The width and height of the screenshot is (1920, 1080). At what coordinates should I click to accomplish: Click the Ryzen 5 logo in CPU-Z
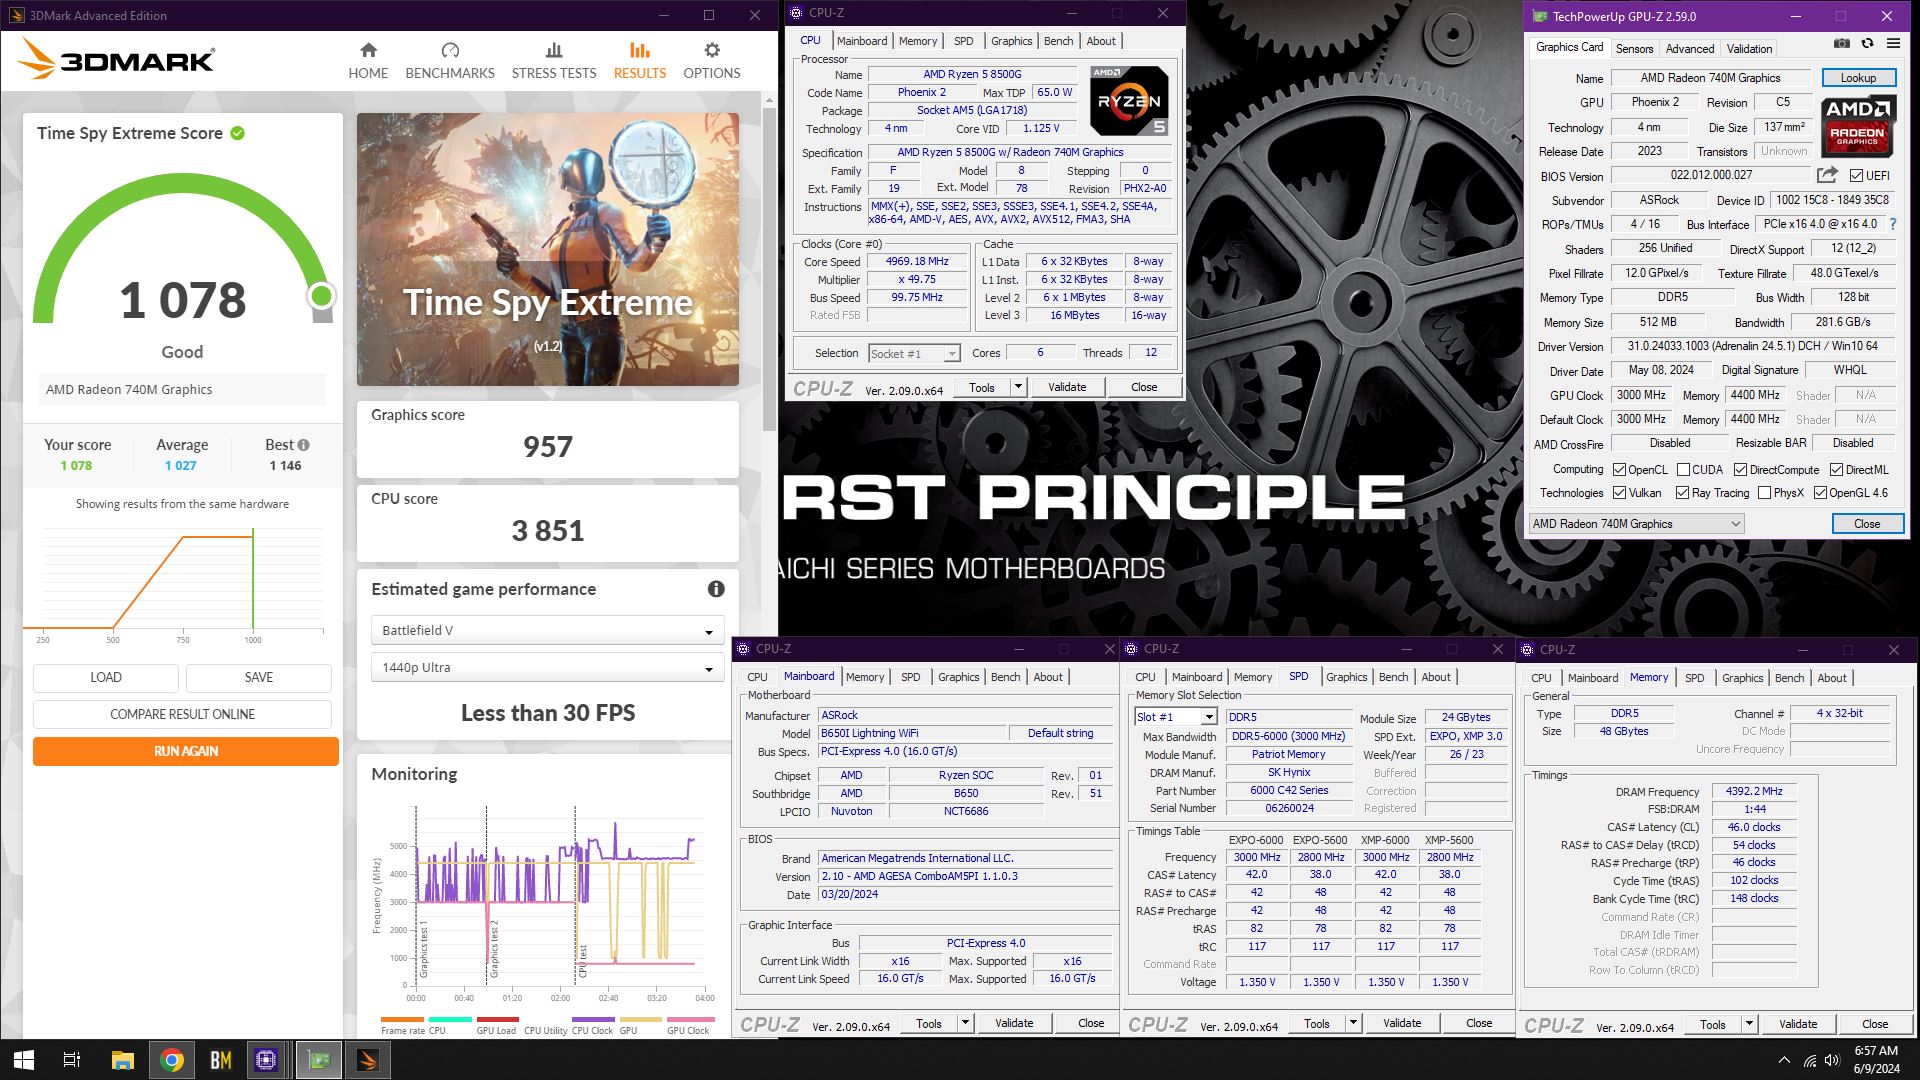point(1128,101)
